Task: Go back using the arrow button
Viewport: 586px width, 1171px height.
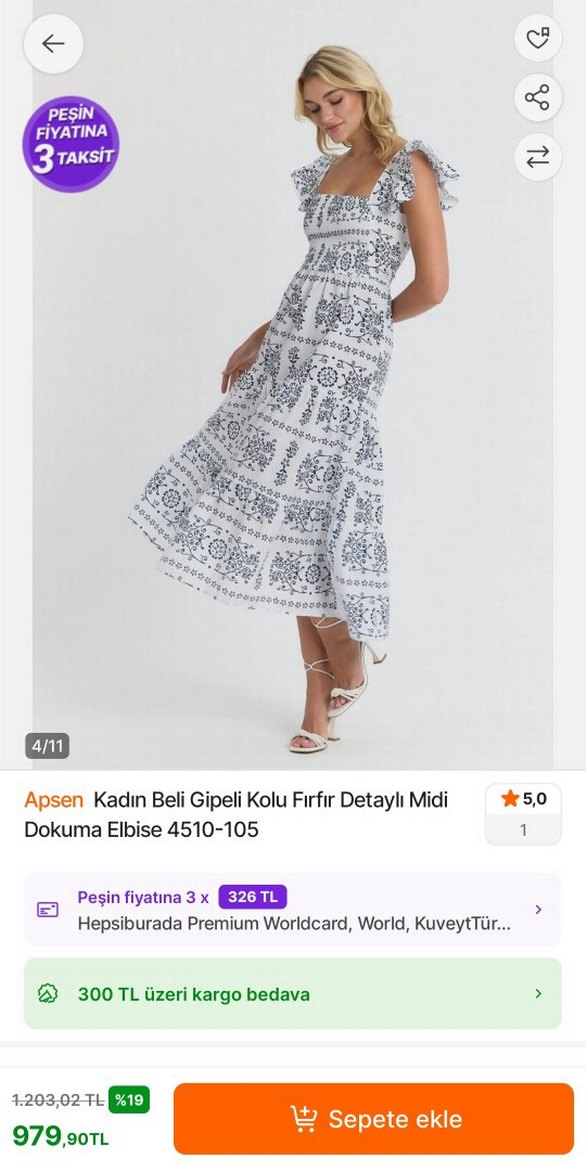Action: click(x=53, y=44)
